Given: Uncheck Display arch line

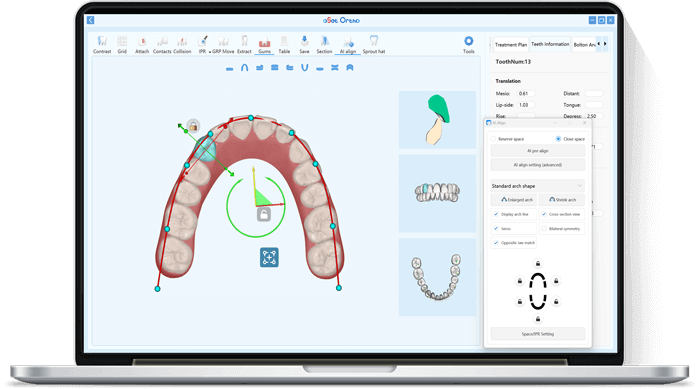Looking at the screenshot, I should click(496, 214).
